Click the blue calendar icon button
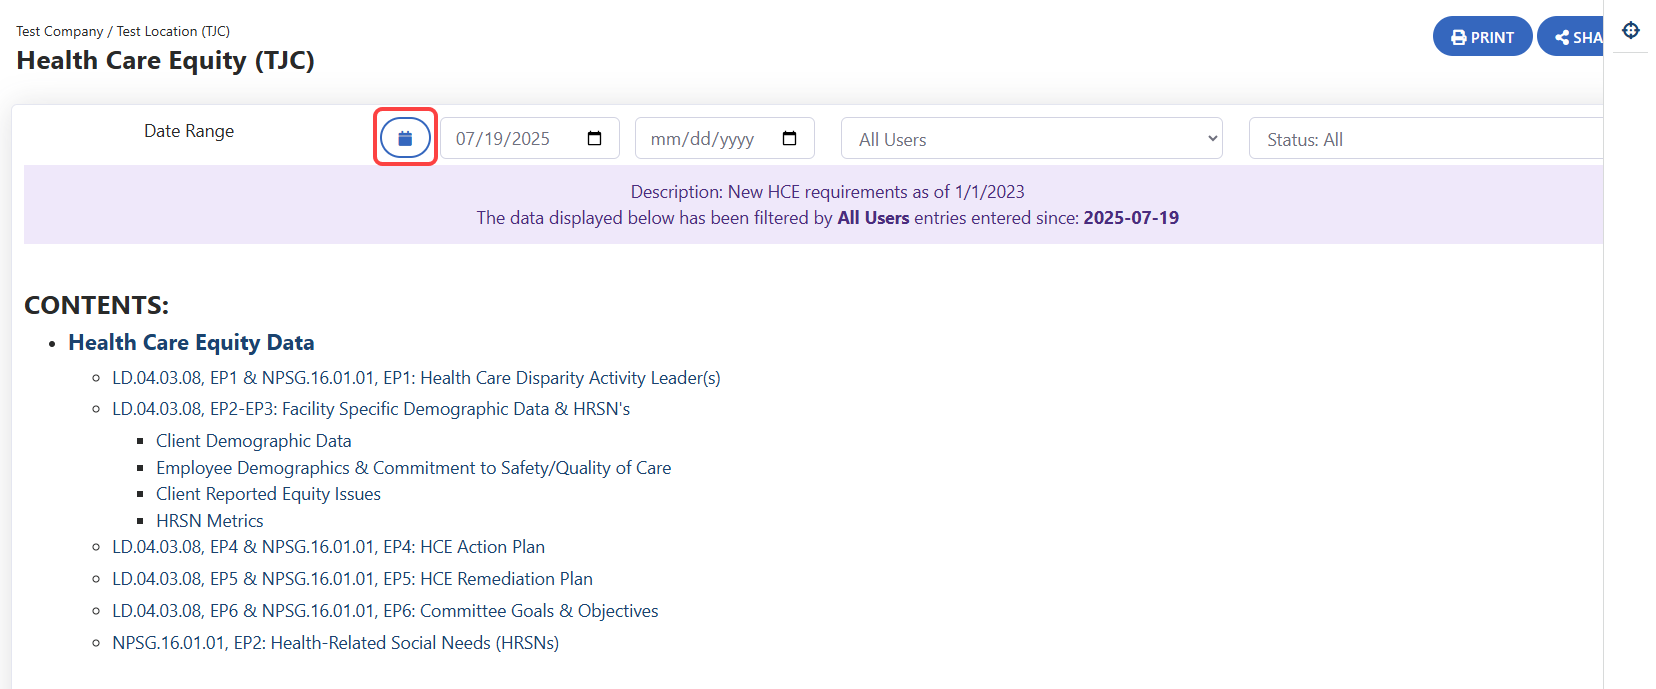Image resolution: width=1656 pixels, height=689 pixels. [x=405, y=138]
